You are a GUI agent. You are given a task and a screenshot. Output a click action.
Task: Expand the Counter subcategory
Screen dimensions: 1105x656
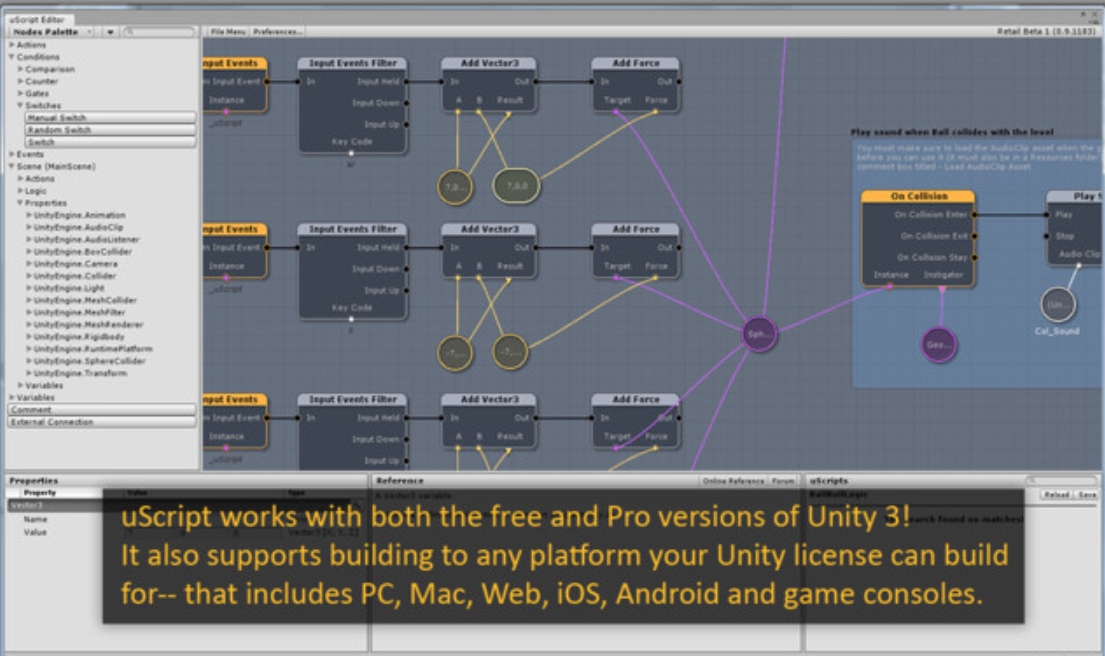click(x=20, y=81)
